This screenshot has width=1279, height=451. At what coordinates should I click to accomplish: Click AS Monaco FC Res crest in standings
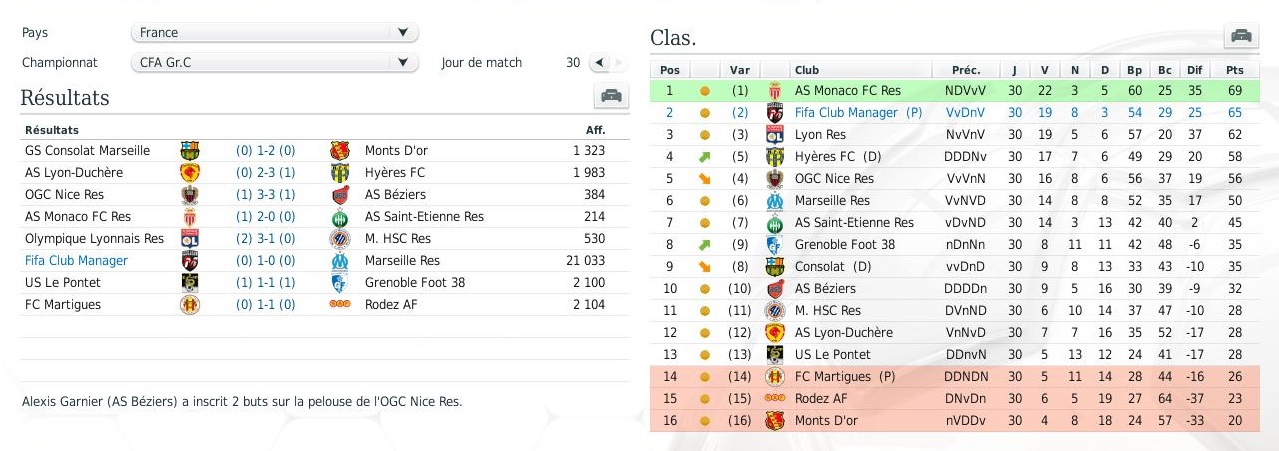click(x=774, y=91)
